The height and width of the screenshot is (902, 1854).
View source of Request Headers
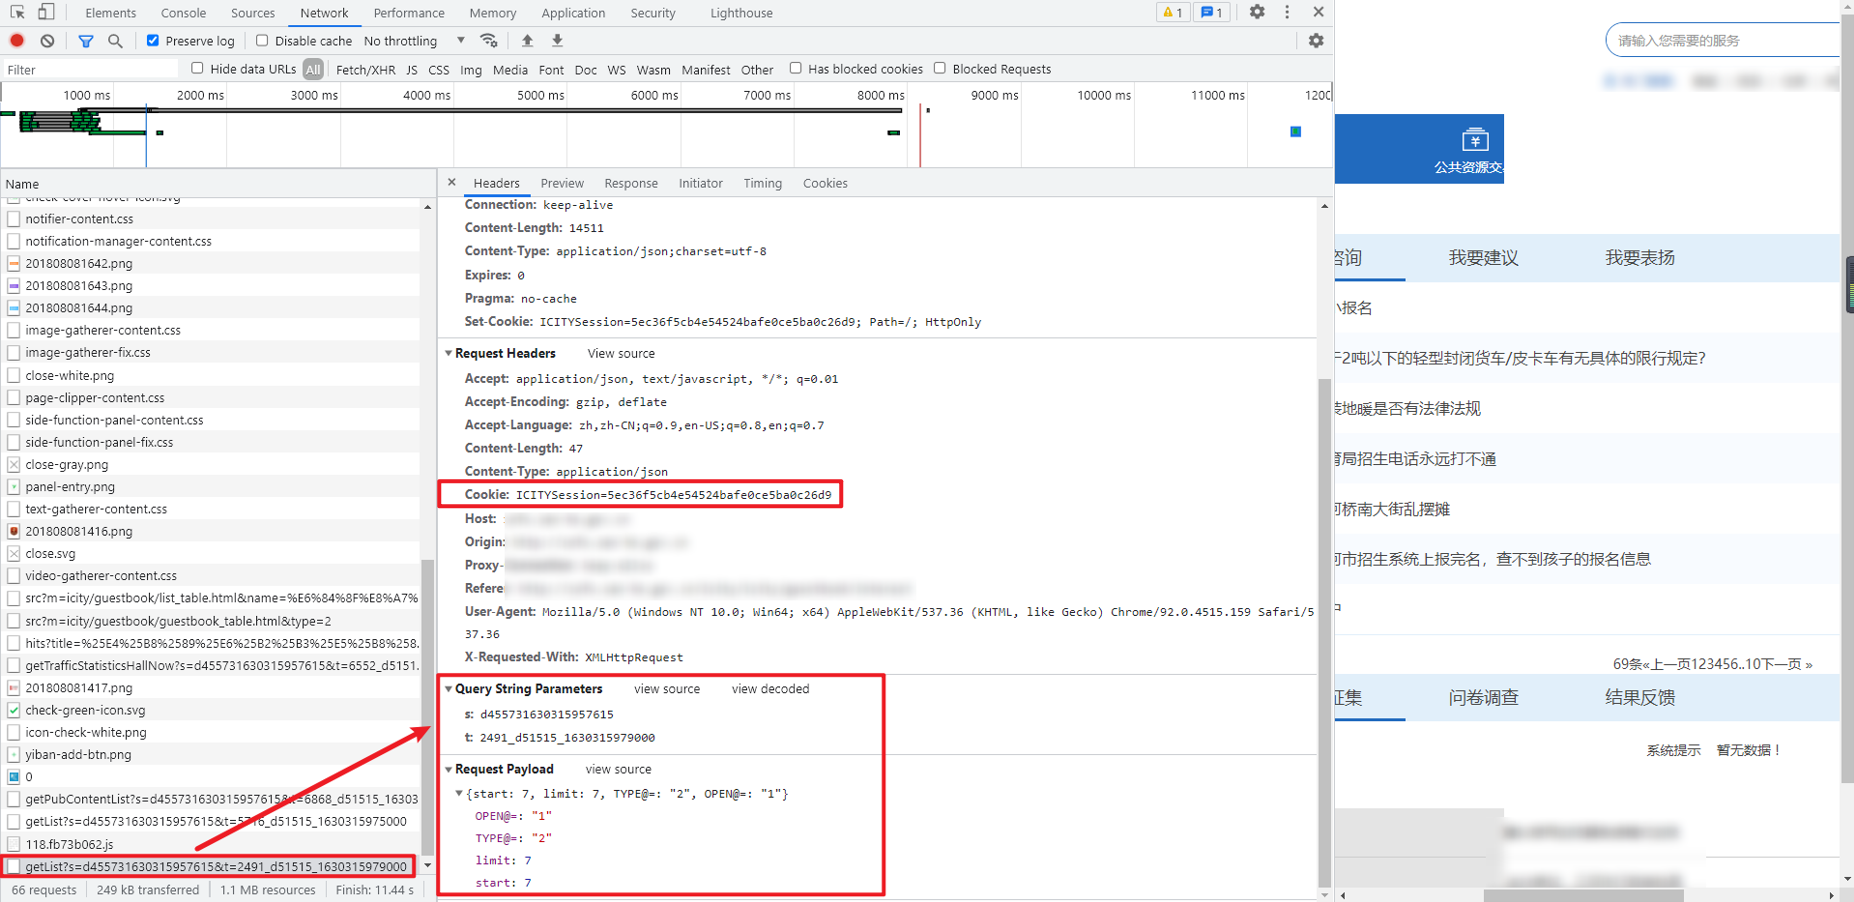621,354
